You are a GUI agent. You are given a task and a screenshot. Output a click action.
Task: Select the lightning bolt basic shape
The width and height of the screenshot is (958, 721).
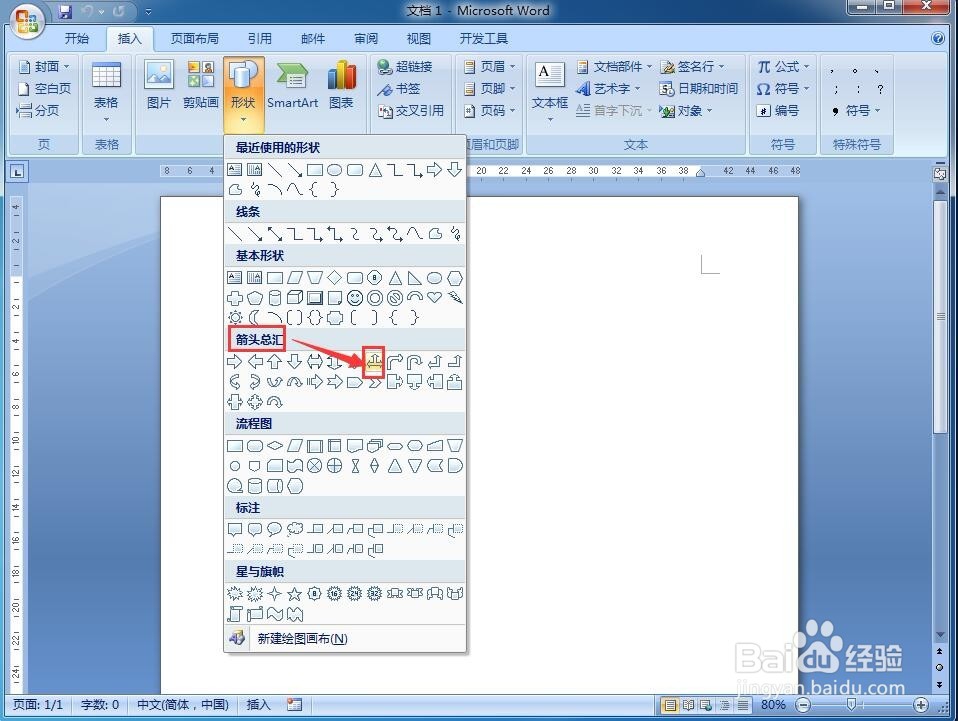(455, 298)
